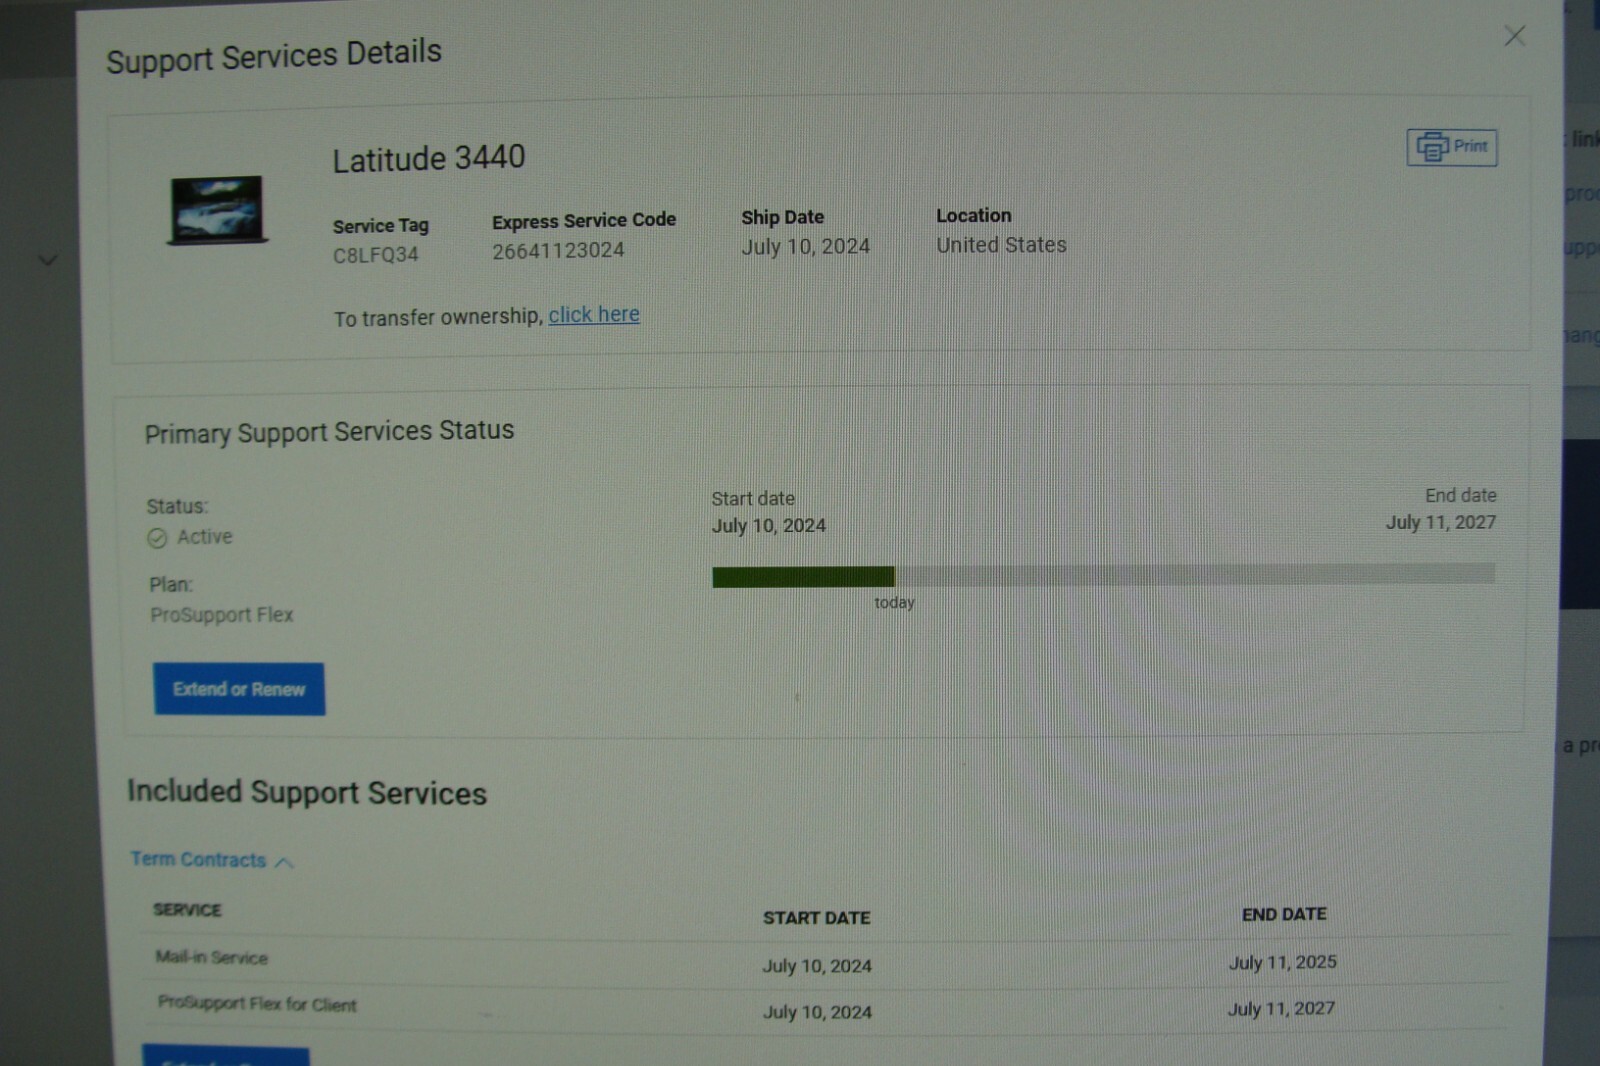Collapse the Term Contracts section
Image resolution: width=1600 pixels, height=1066 pixels.
tap(212, 860)
